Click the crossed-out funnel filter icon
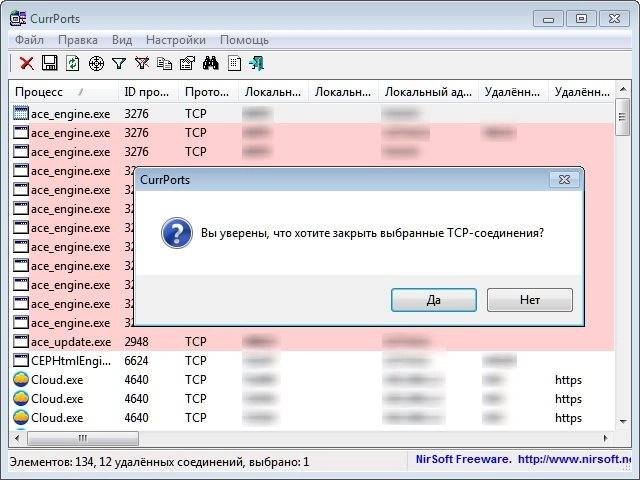Screen dimensions: 640x480 [142, 63]
